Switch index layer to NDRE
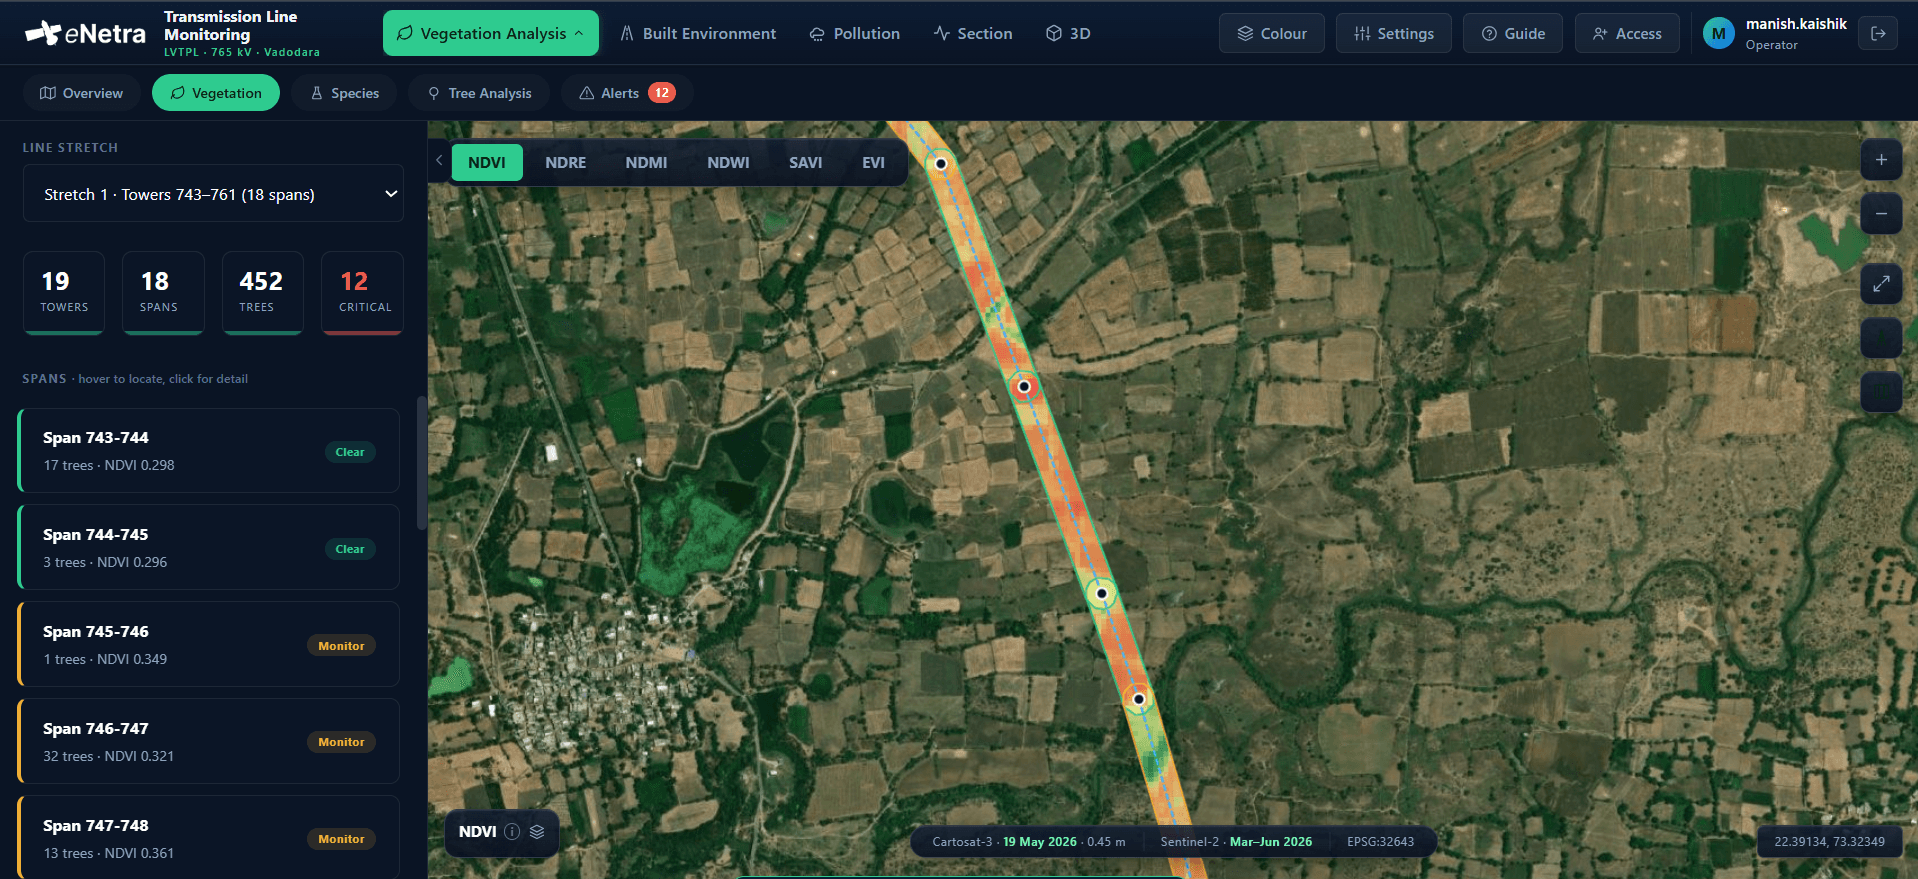The width and height of the screenshot is (1918, 879). click(566, 162)
